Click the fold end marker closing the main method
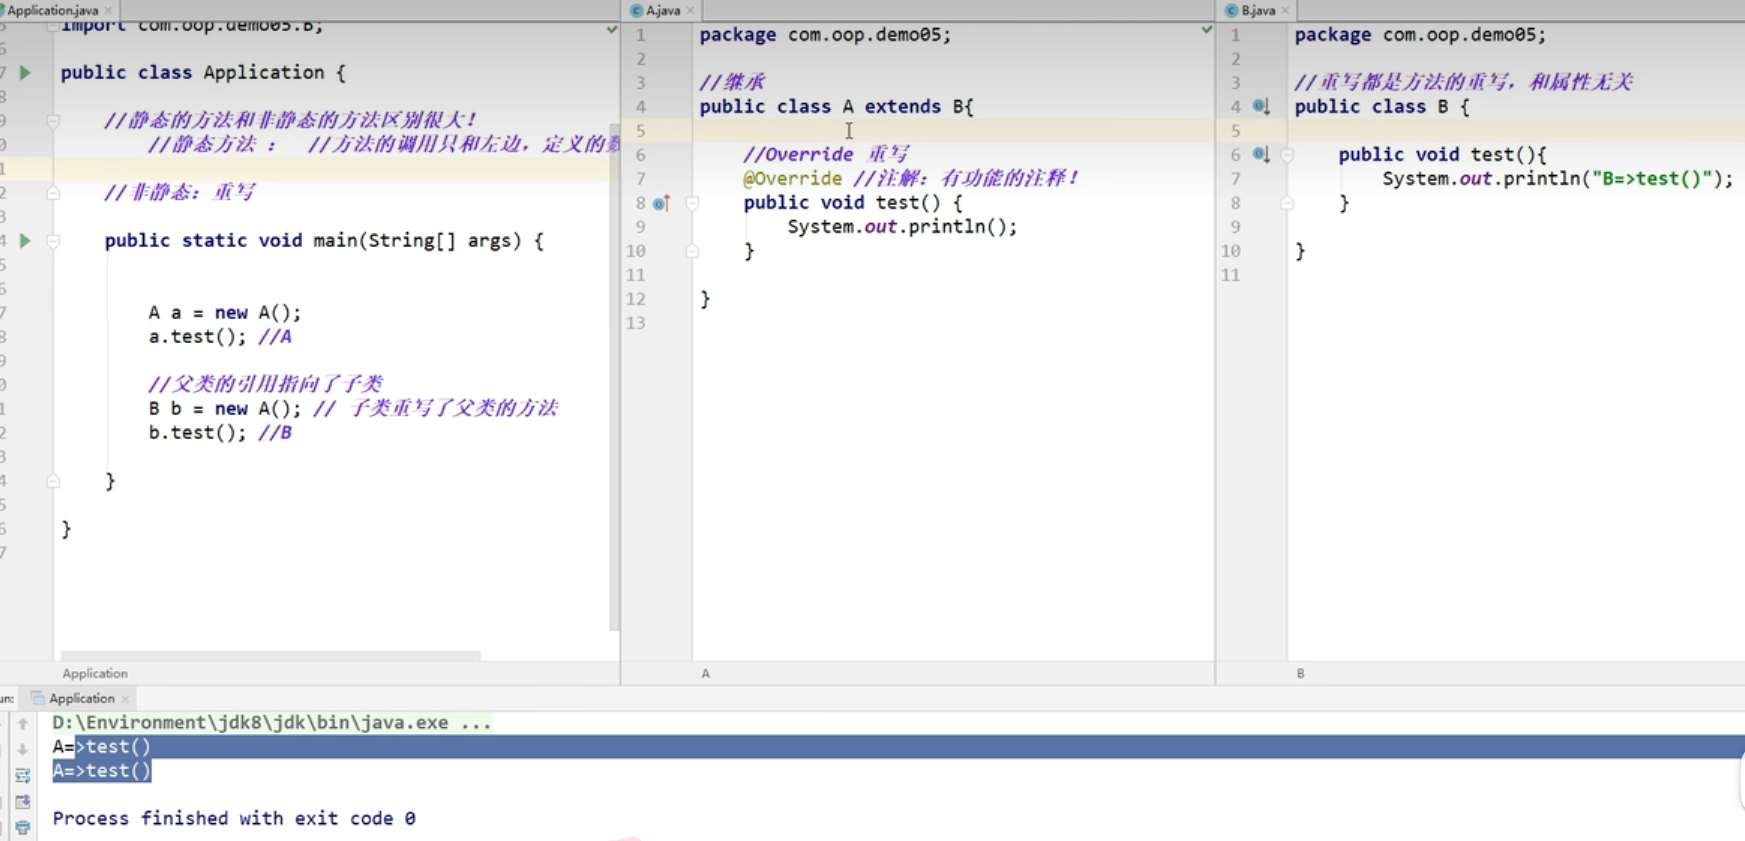The width and height of the screenshot is (1745, 841). 53,481
